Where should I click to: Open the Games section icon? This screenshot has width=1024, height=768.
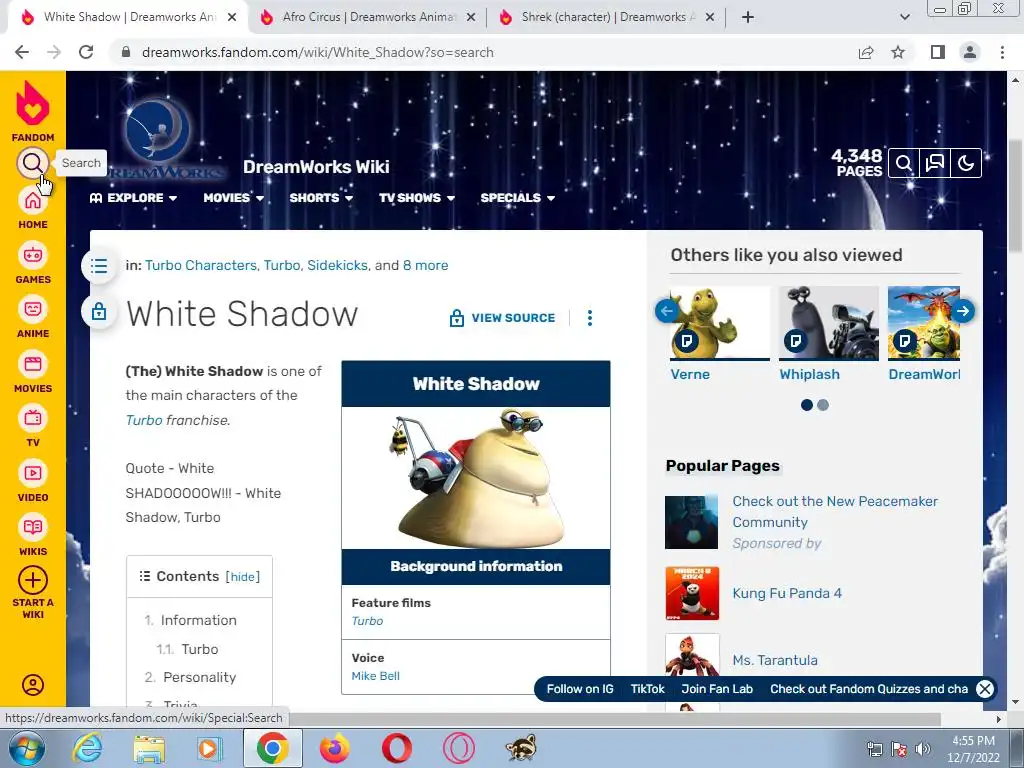pyautogui.click(x=33, y=255)
